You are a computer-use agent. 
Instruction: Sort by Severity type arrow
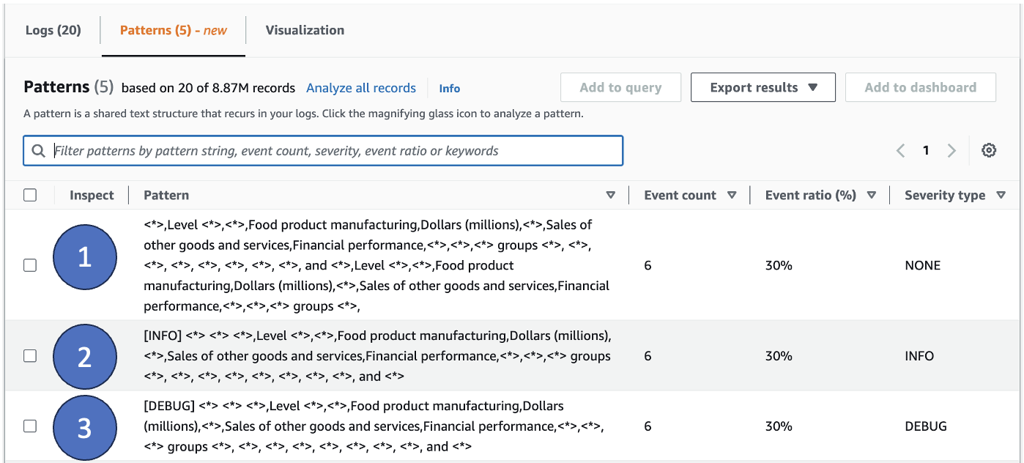tap(1001, 195)
